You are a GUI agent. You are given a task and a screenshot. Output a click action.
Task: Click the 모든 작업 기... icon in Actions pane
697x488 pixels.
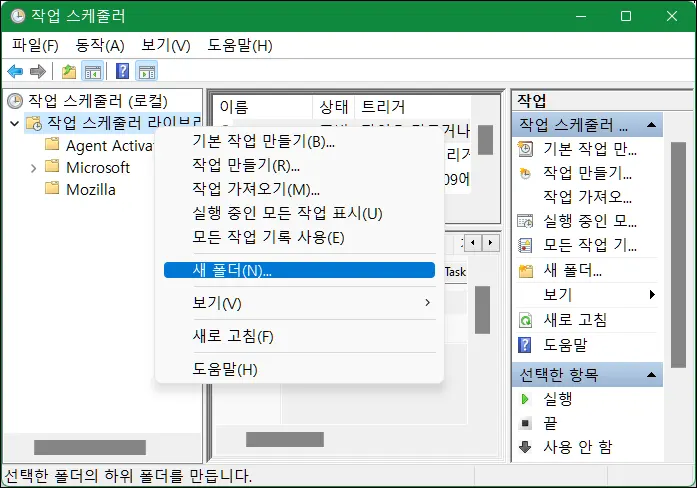pyautogui.click(x=525, y=245)
